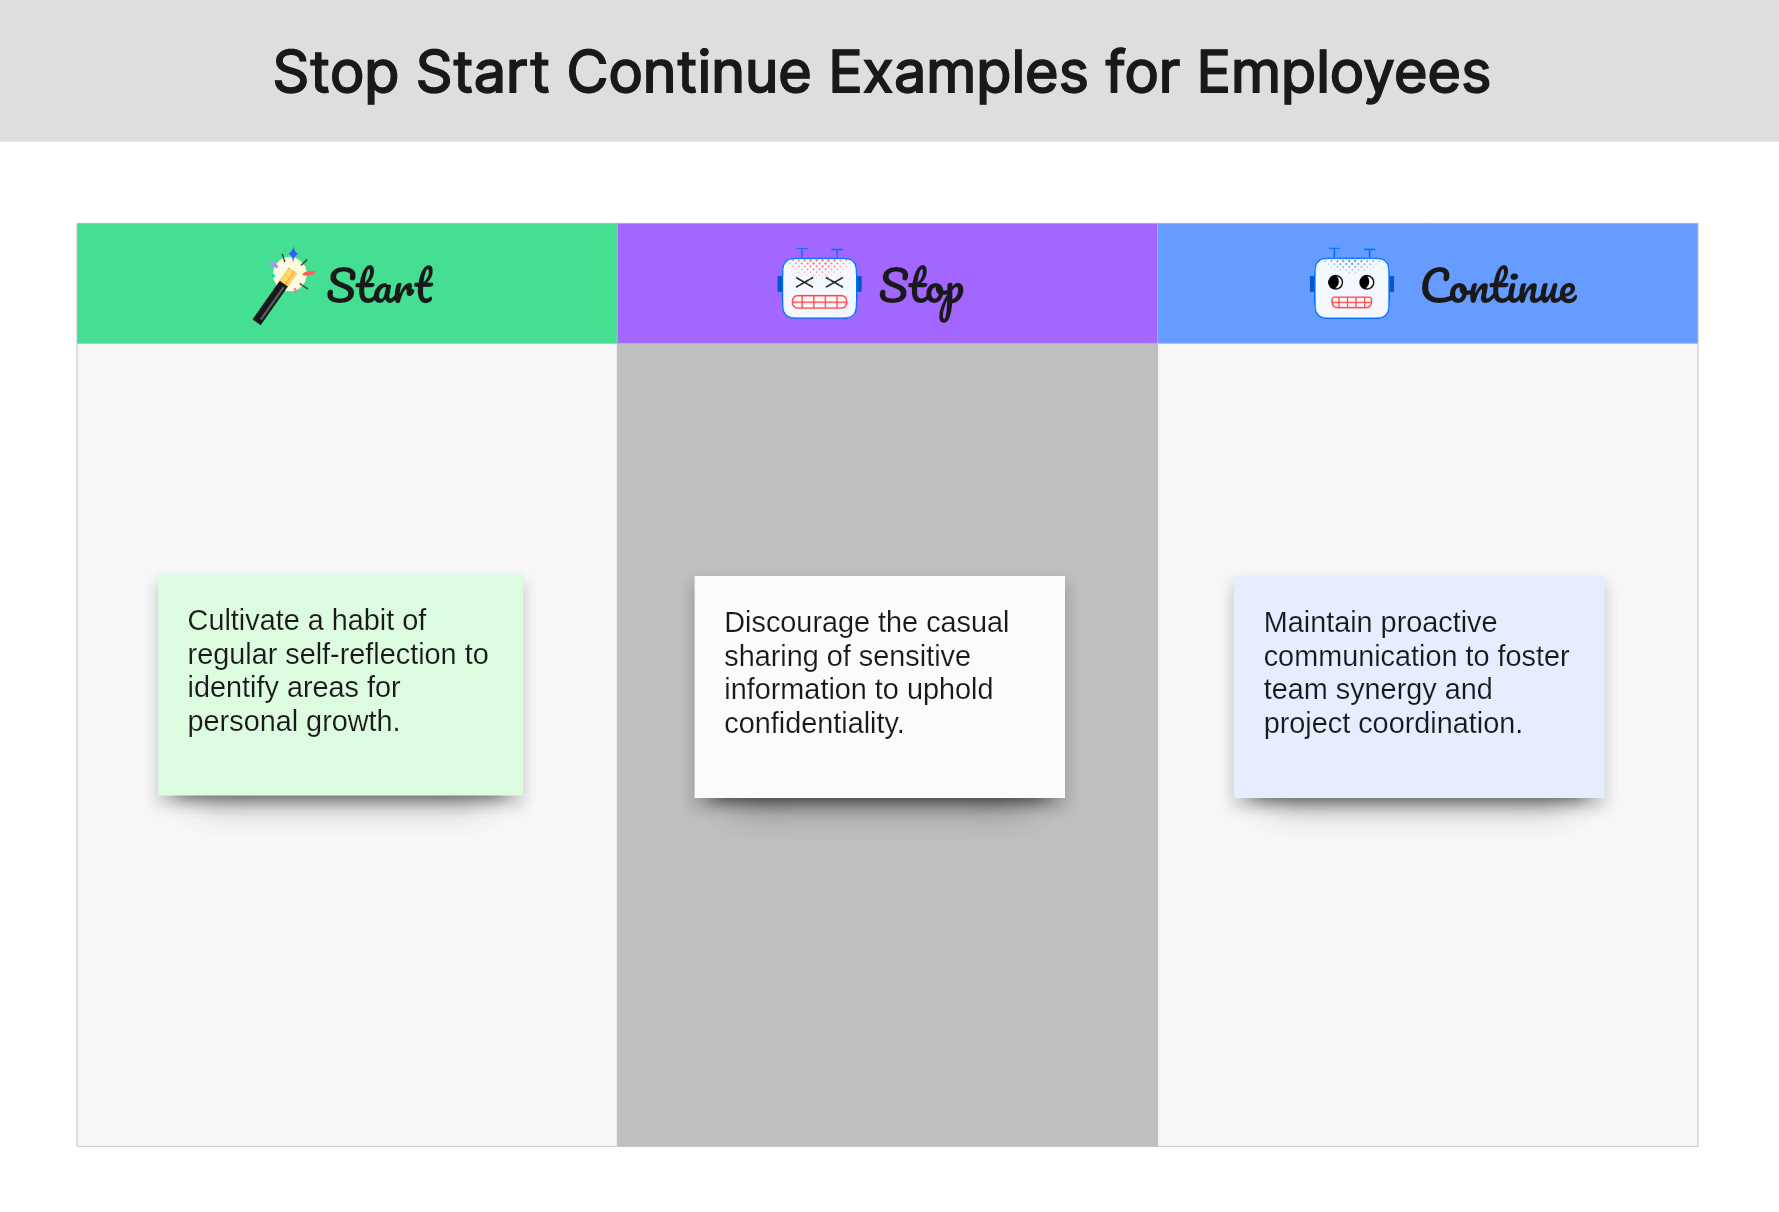Screen dimensions: 1779x1212
Task: Click empty space in Continue column
Action: coord(1427,970)
